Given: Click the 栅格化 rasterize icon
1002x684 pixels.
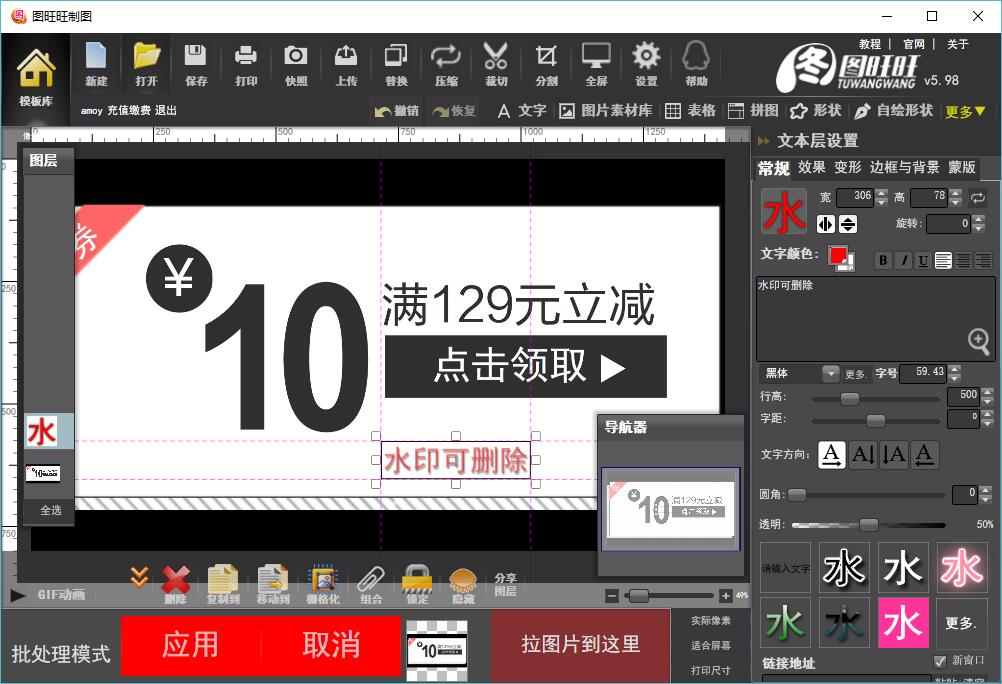Looking at the screenshot, I should [323, 581].
